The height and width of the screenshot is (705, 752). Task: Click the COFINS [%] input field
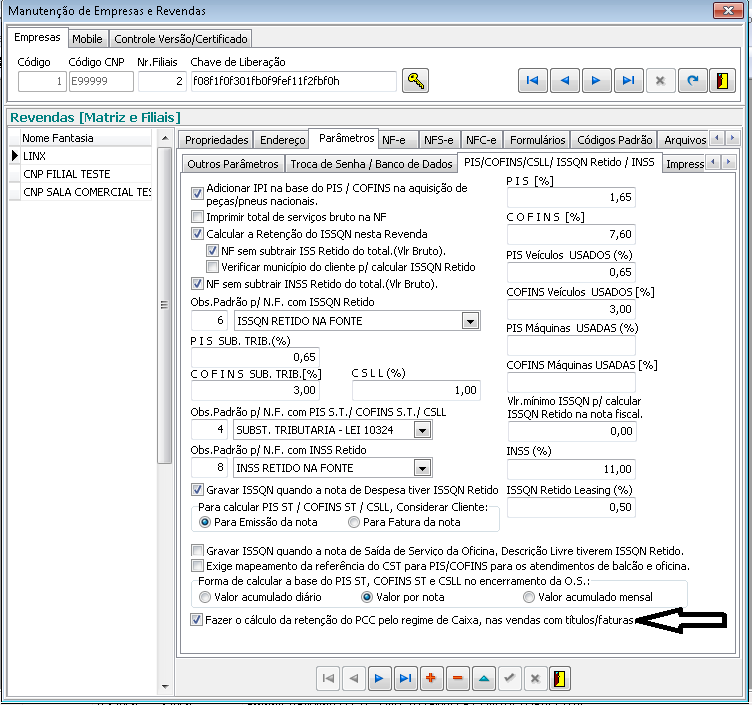(571, 233)
